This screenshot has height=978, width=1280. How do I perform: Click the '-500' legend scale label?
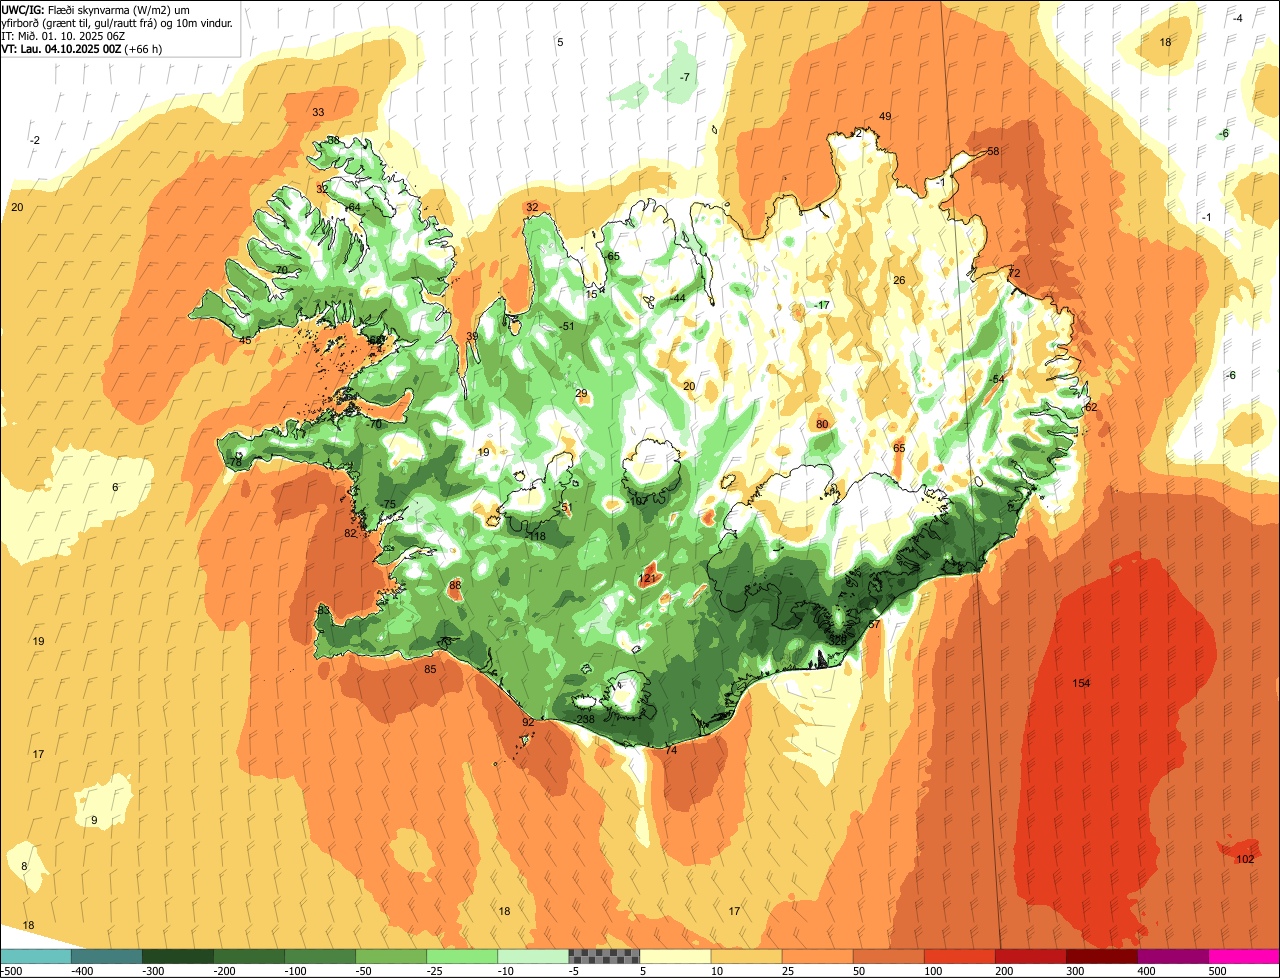click(x=12, y=971)
